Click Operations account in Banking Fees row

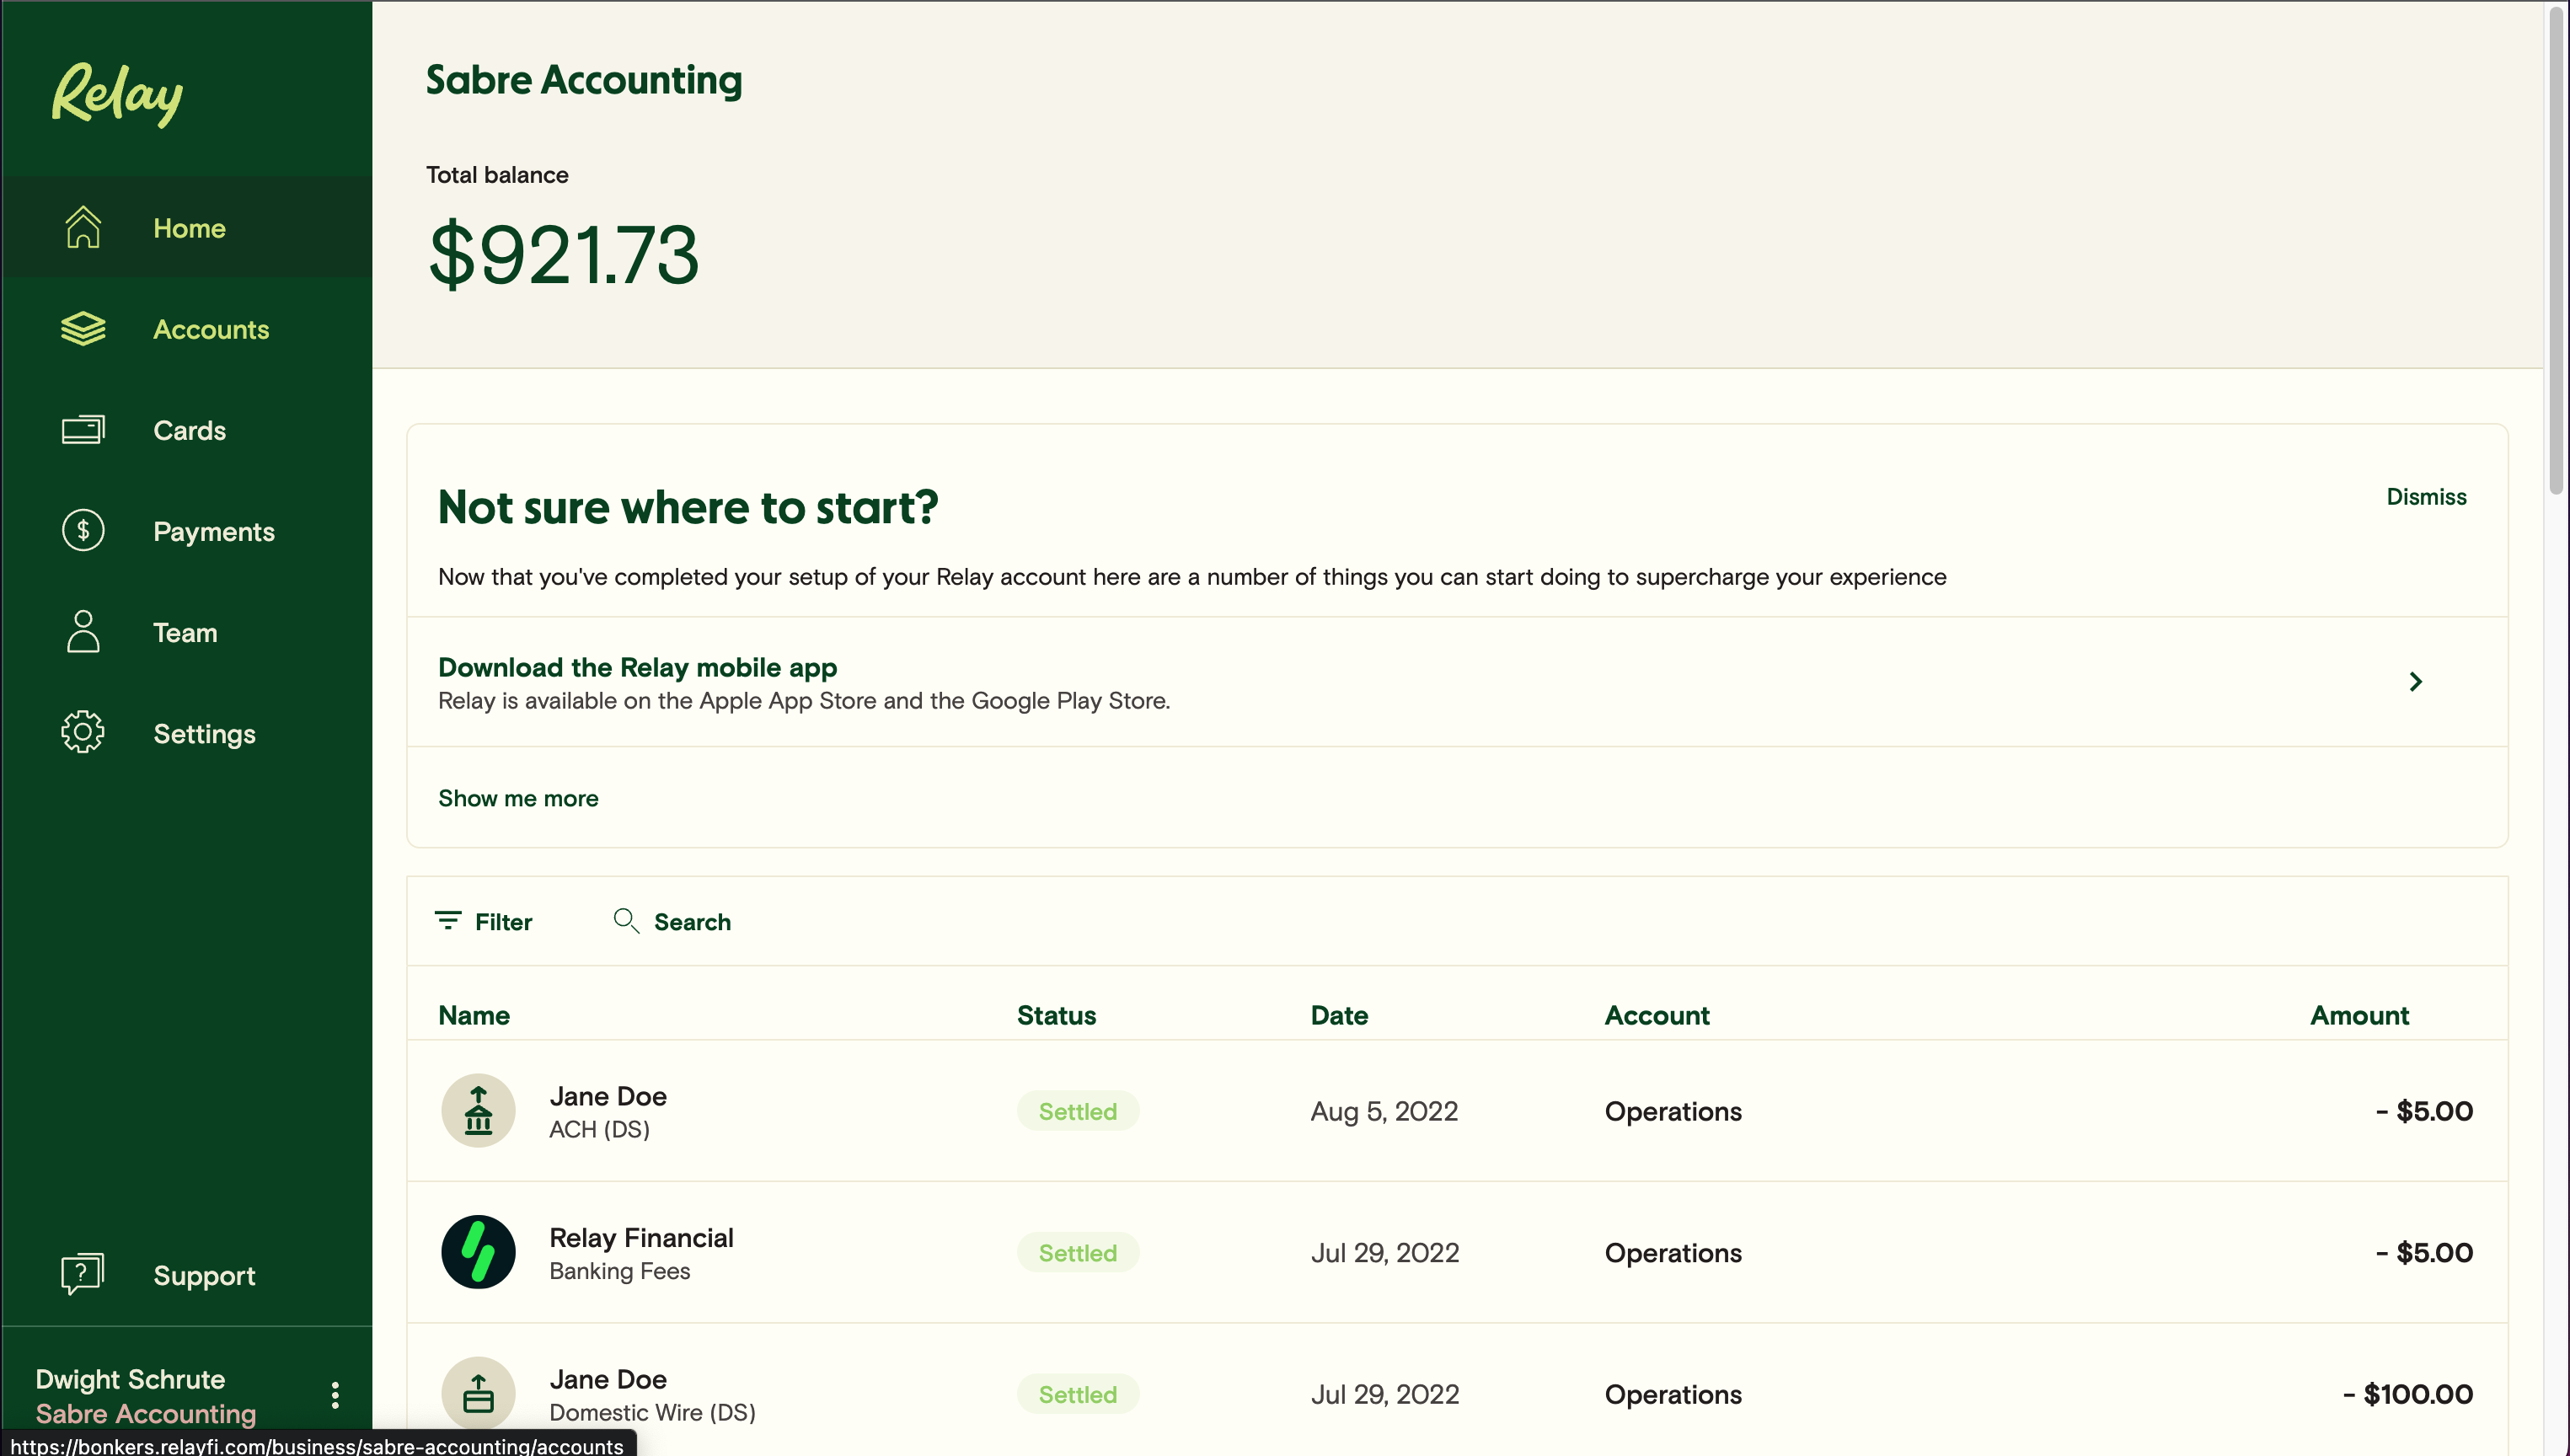[x=1673, y=1252]
